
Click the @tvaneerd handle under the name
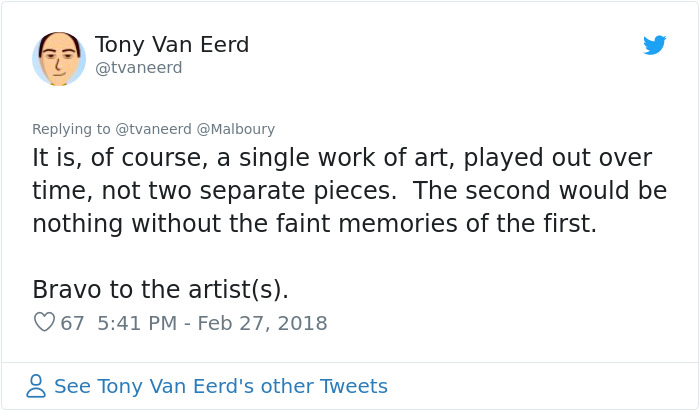(x=139, y=68)
